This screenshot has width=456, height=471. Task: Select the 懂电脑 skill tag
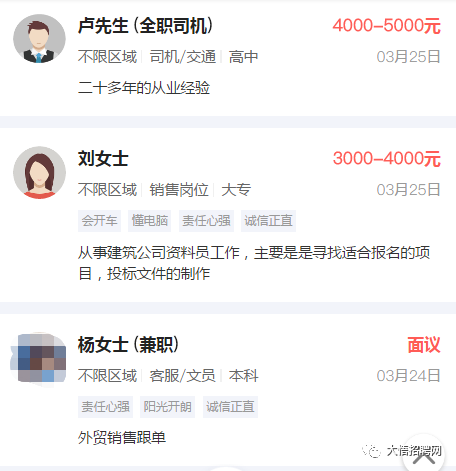[x=149, y=221]
